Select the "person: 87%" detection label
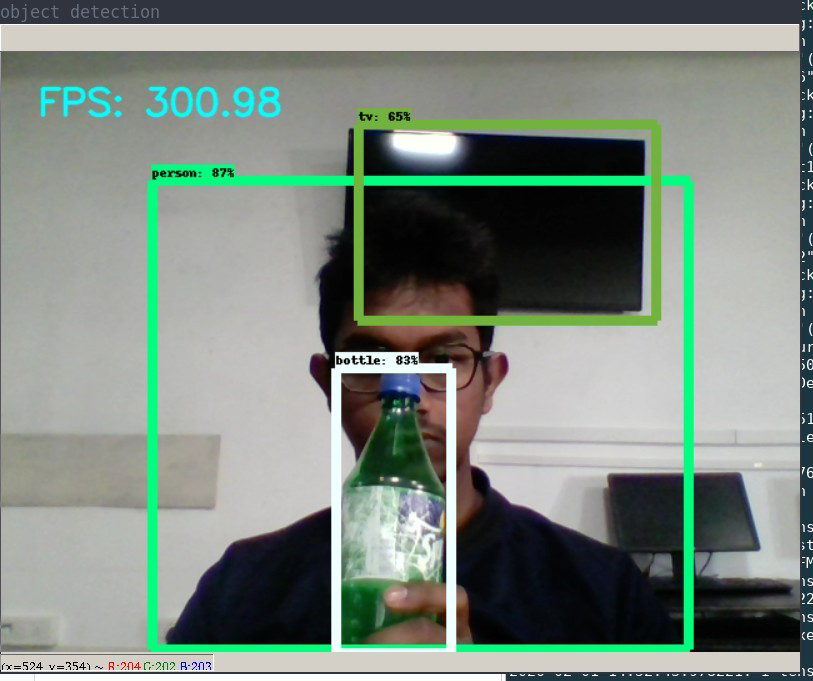 click(x=193, y=173)
